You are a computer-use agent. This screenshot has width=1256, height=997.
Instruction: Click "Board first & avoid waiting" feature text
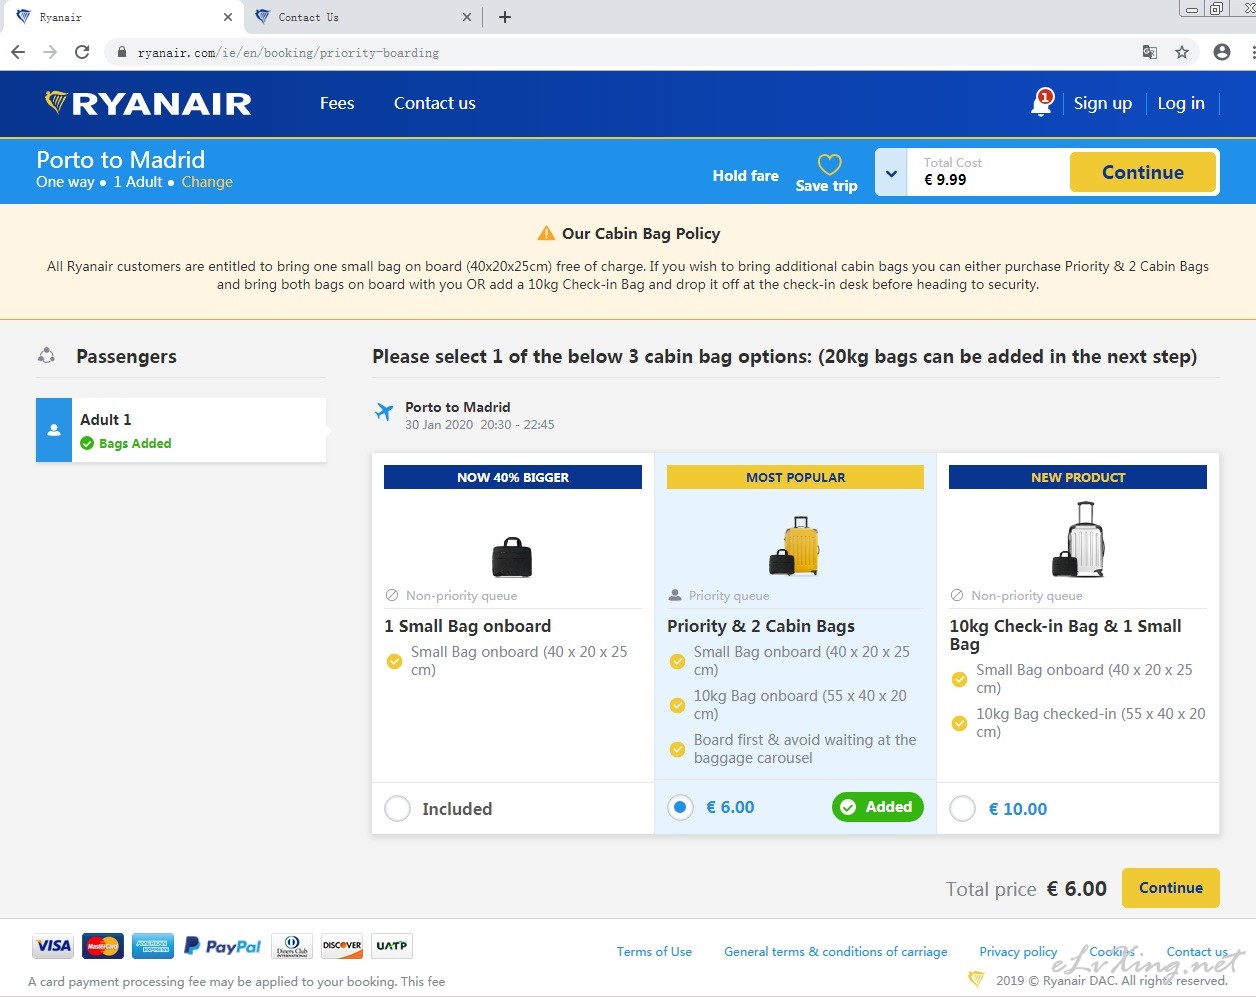(805, 749)
